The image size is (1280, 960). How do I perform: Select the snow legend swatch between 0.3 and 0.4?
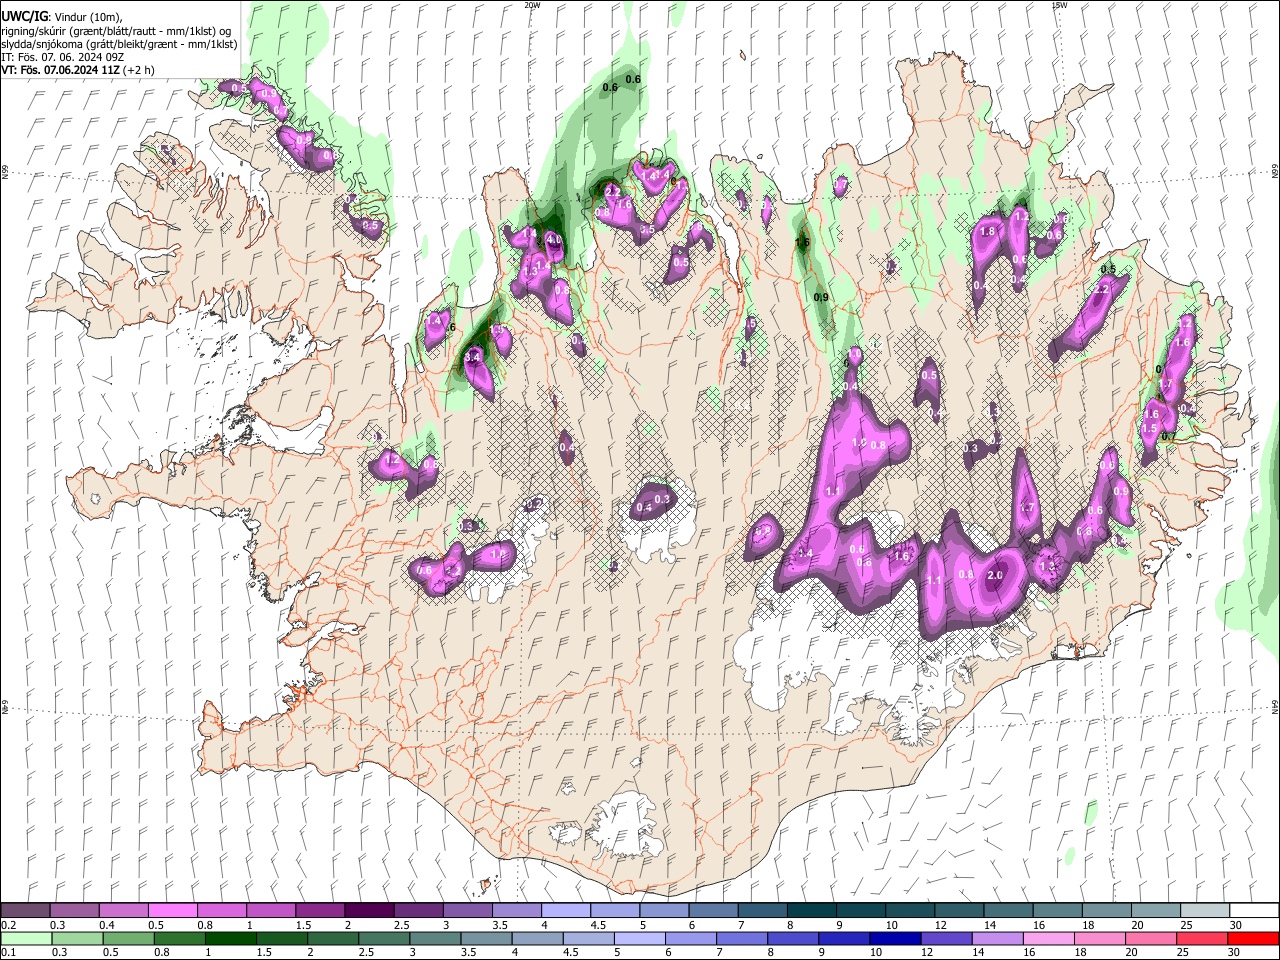click(74, 910)
